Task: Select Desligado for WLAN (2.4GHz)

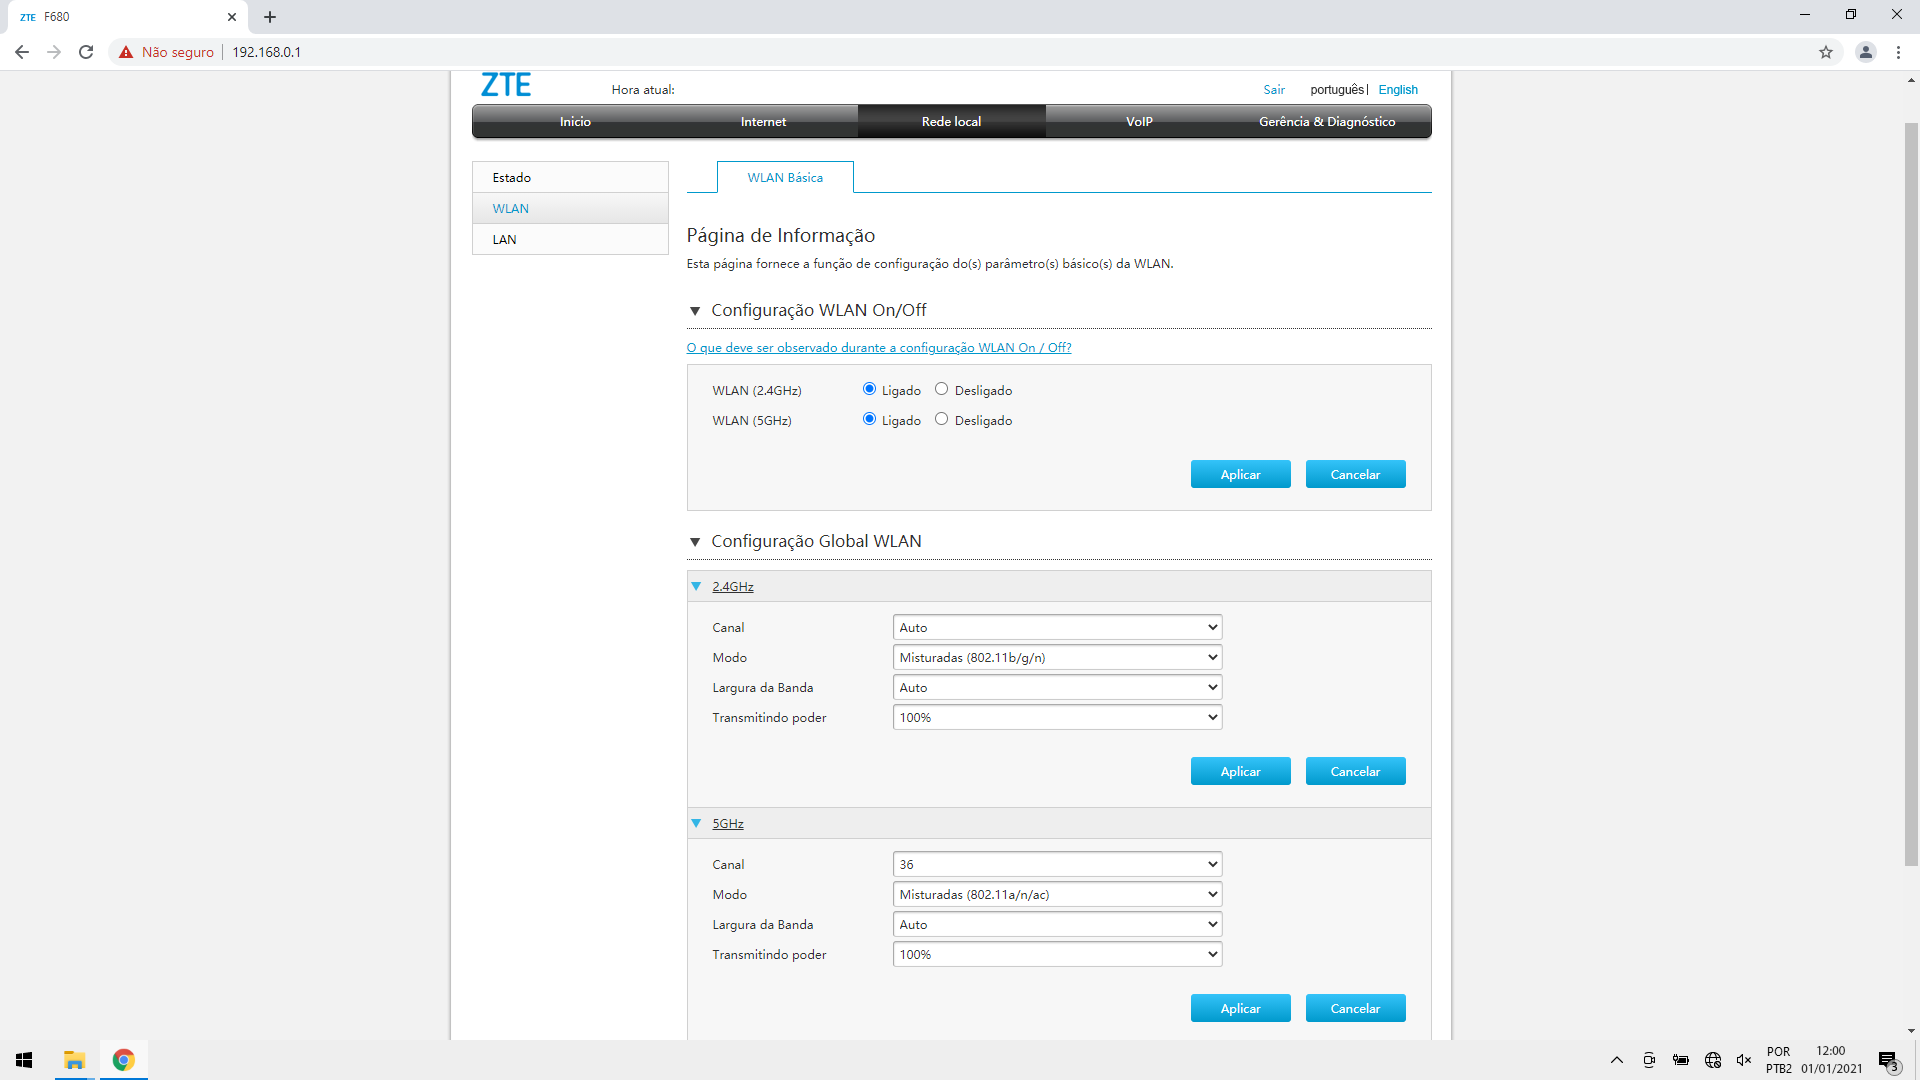Action: coord(941,389)
